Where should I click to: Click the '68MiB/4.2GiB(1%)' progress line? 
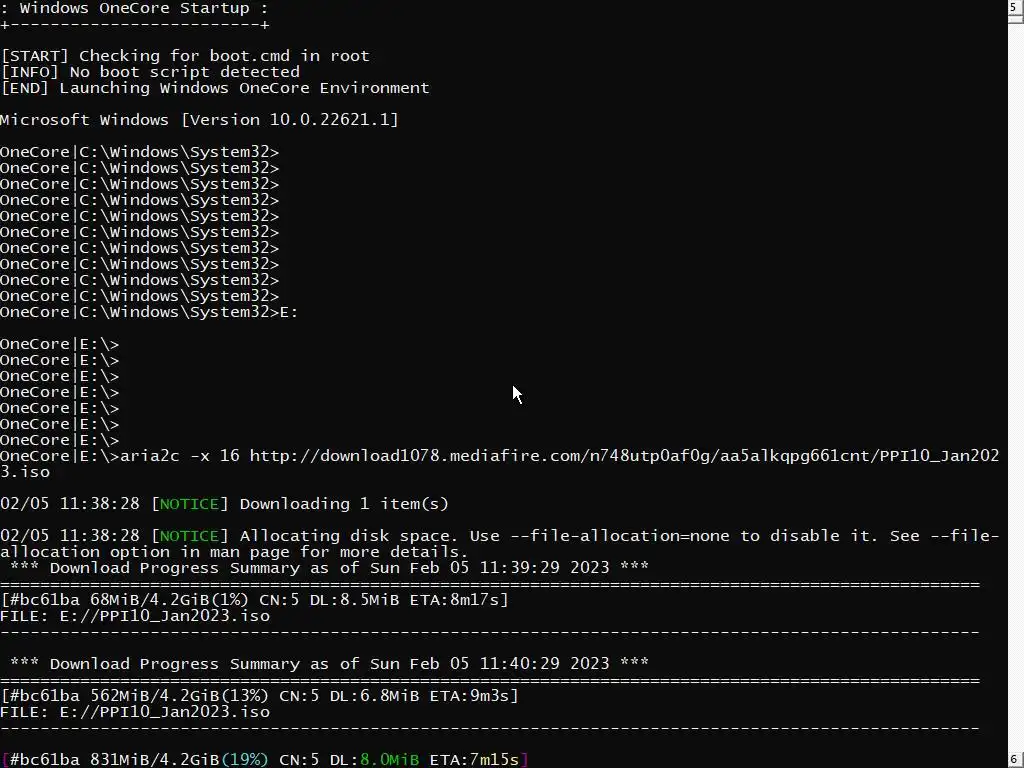tap(254, 600)
